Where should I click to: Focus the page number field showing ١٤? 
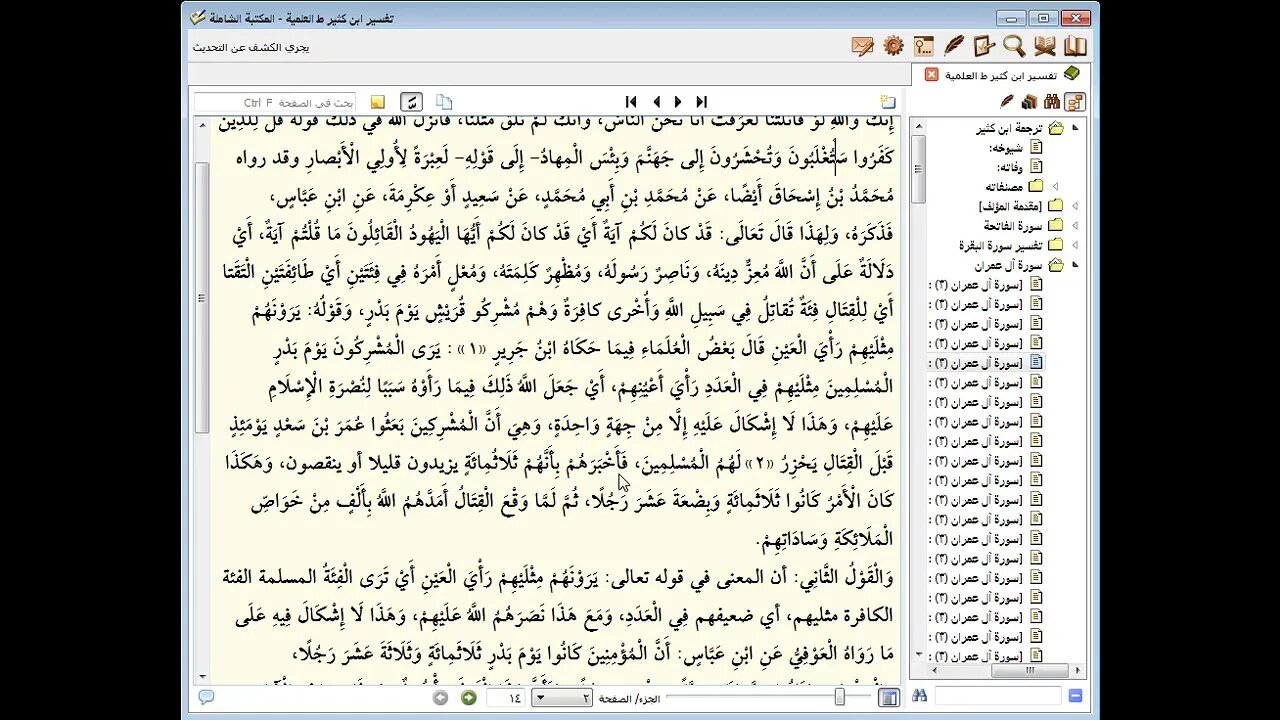507,697
